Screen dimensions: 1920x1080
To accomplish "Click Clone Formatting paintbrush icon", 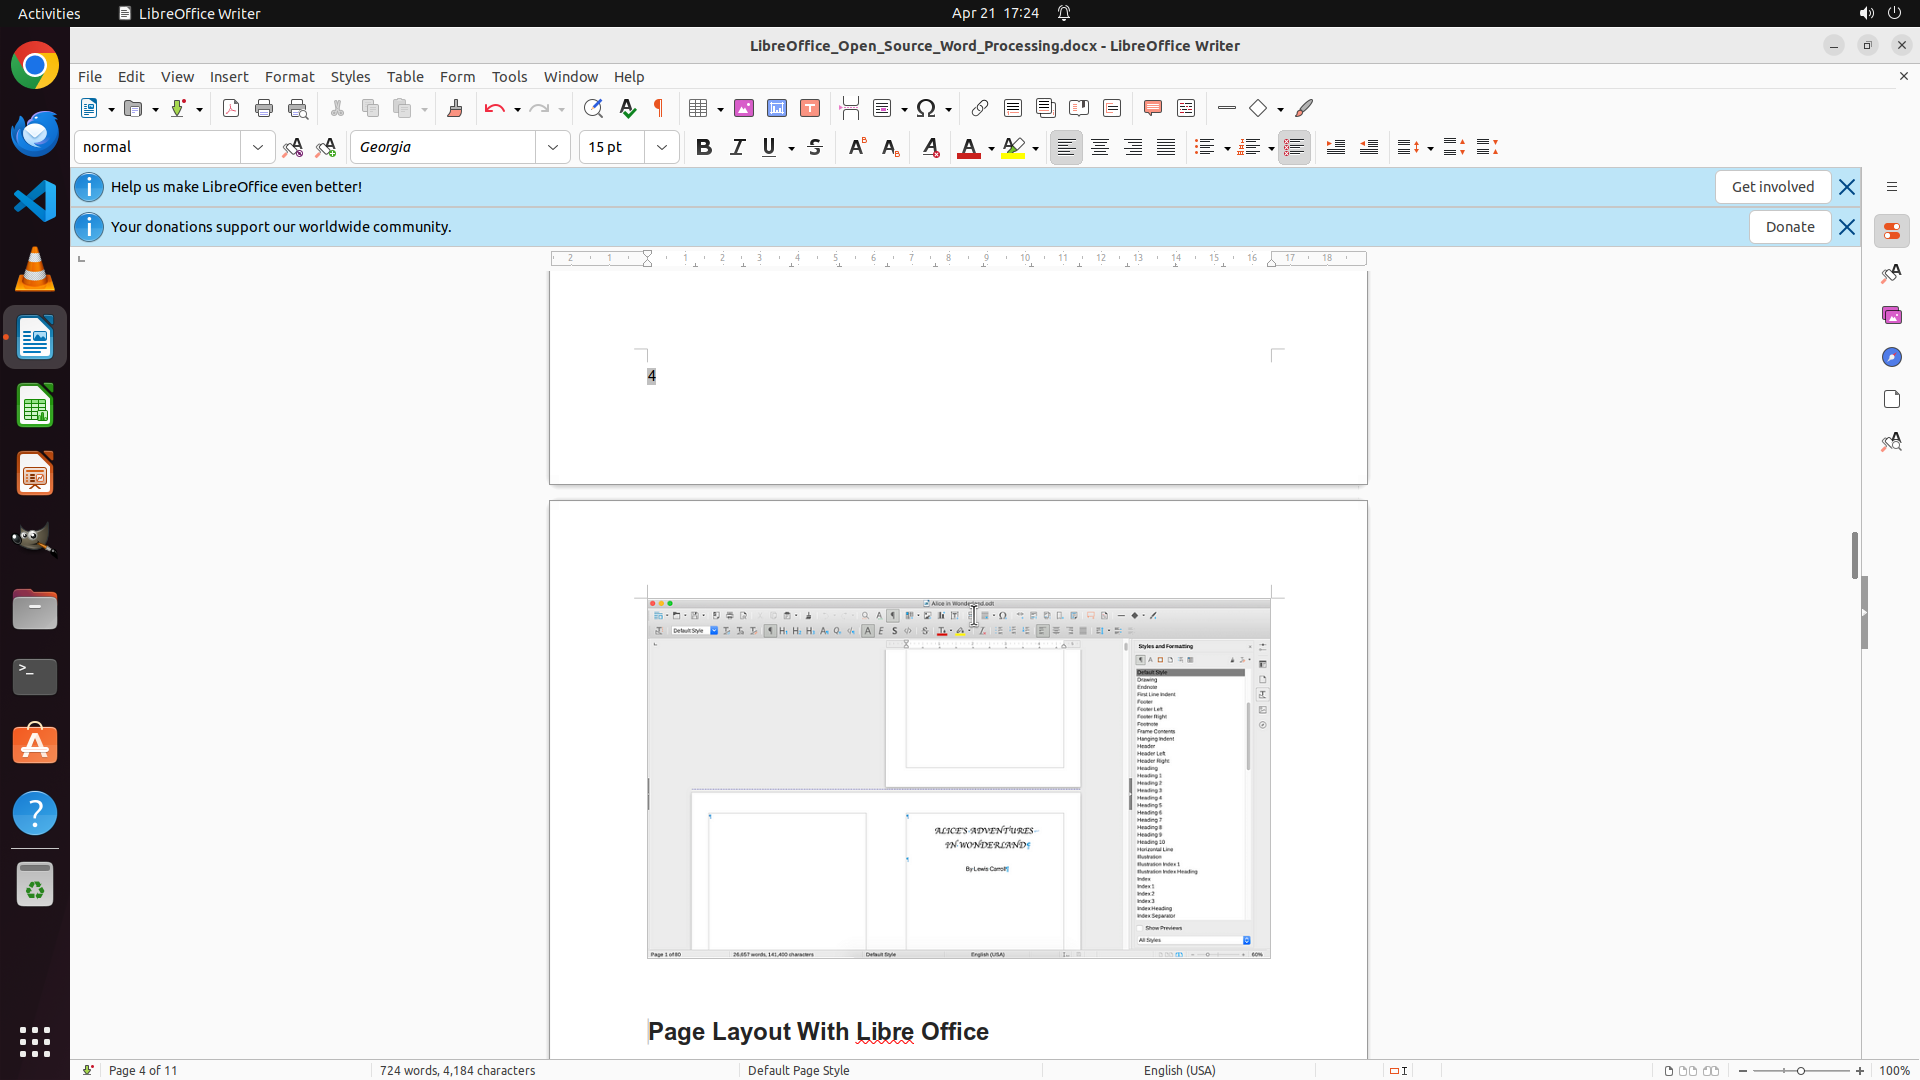I will (x=455, y=108).
